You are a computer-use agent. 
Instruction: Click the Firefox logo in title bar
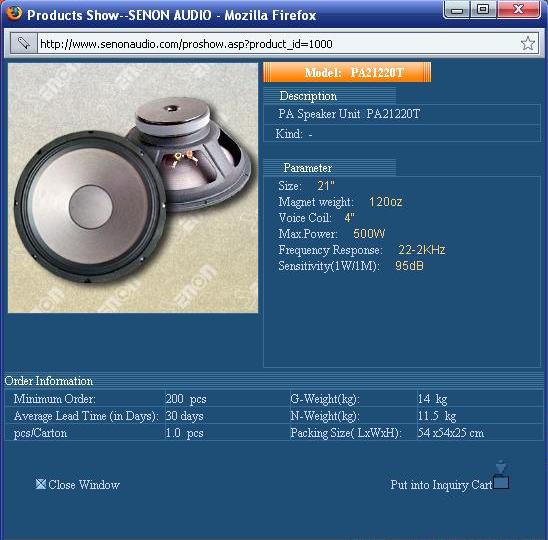pos(14,13)
